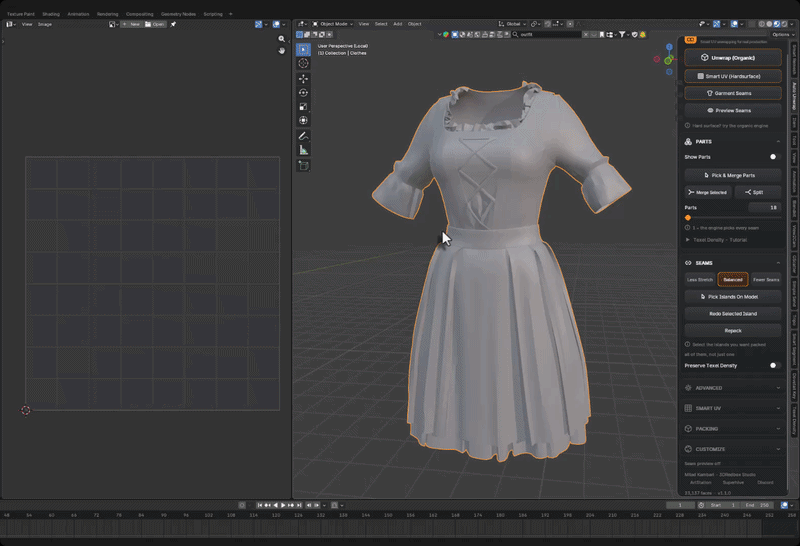Toggle Preserve Texel Density switch
The height and width of the screenshot is (546, 800).
pyautogui.click(x=774, y=365)
